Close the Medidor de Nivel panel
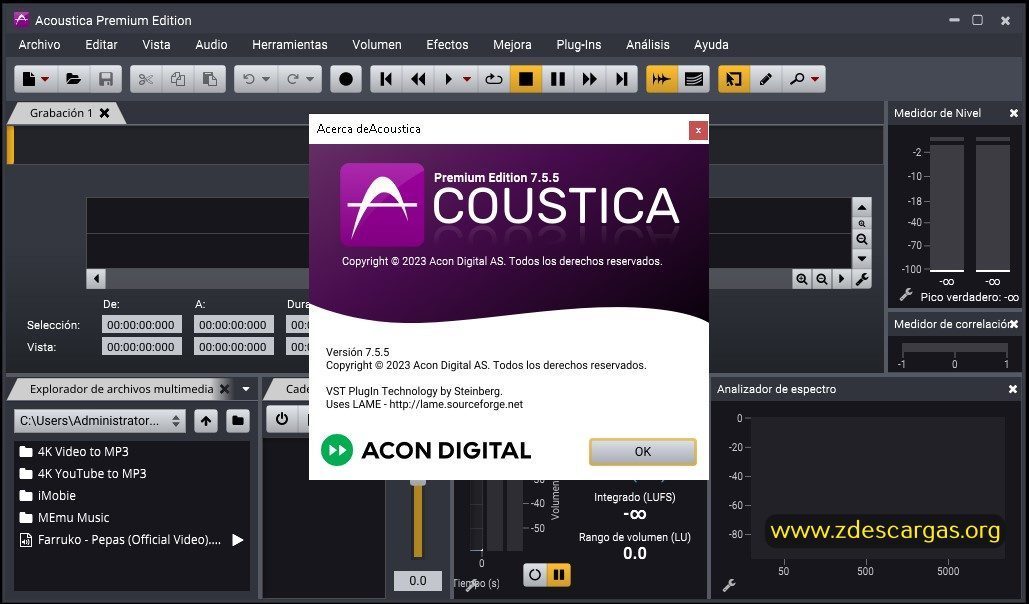This screenshot has width=1029, height=604. pos(1013,114)
